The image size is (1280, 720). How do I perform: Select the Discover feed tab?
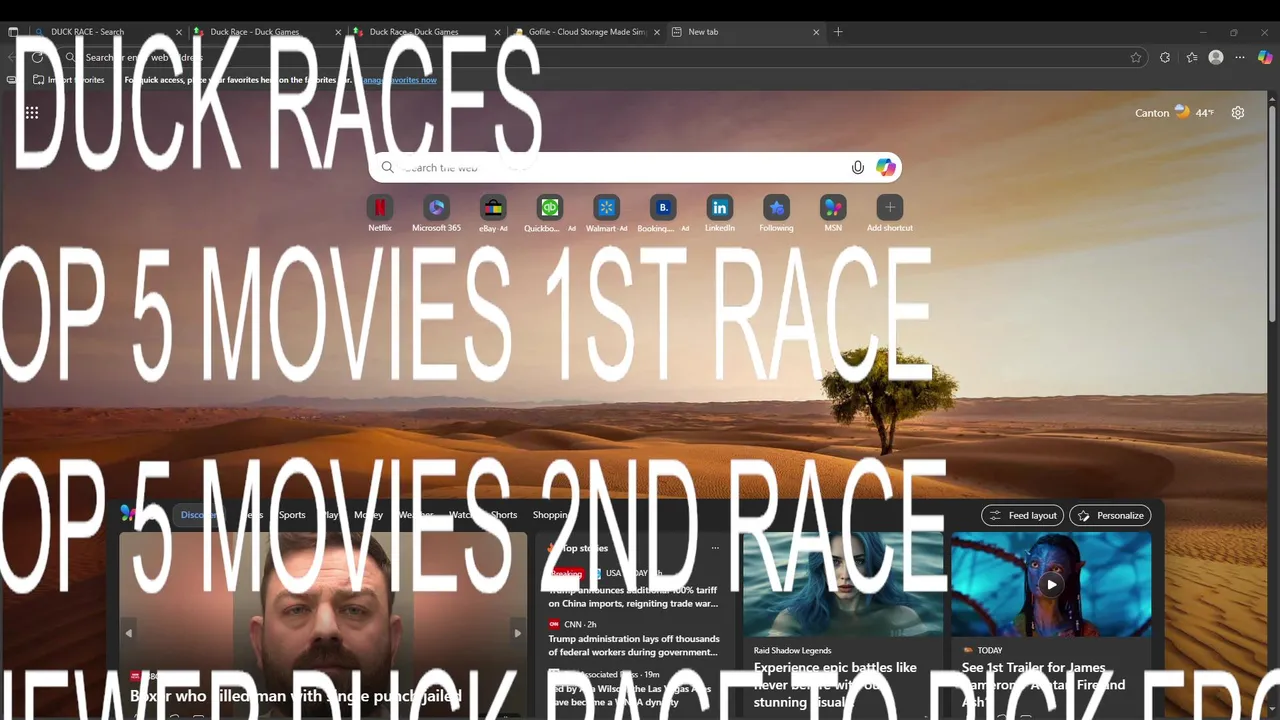pos(200,515)
